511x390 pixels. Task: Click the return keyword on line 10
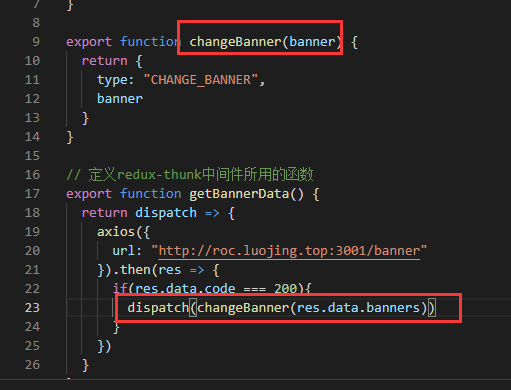tap(105, 61)
